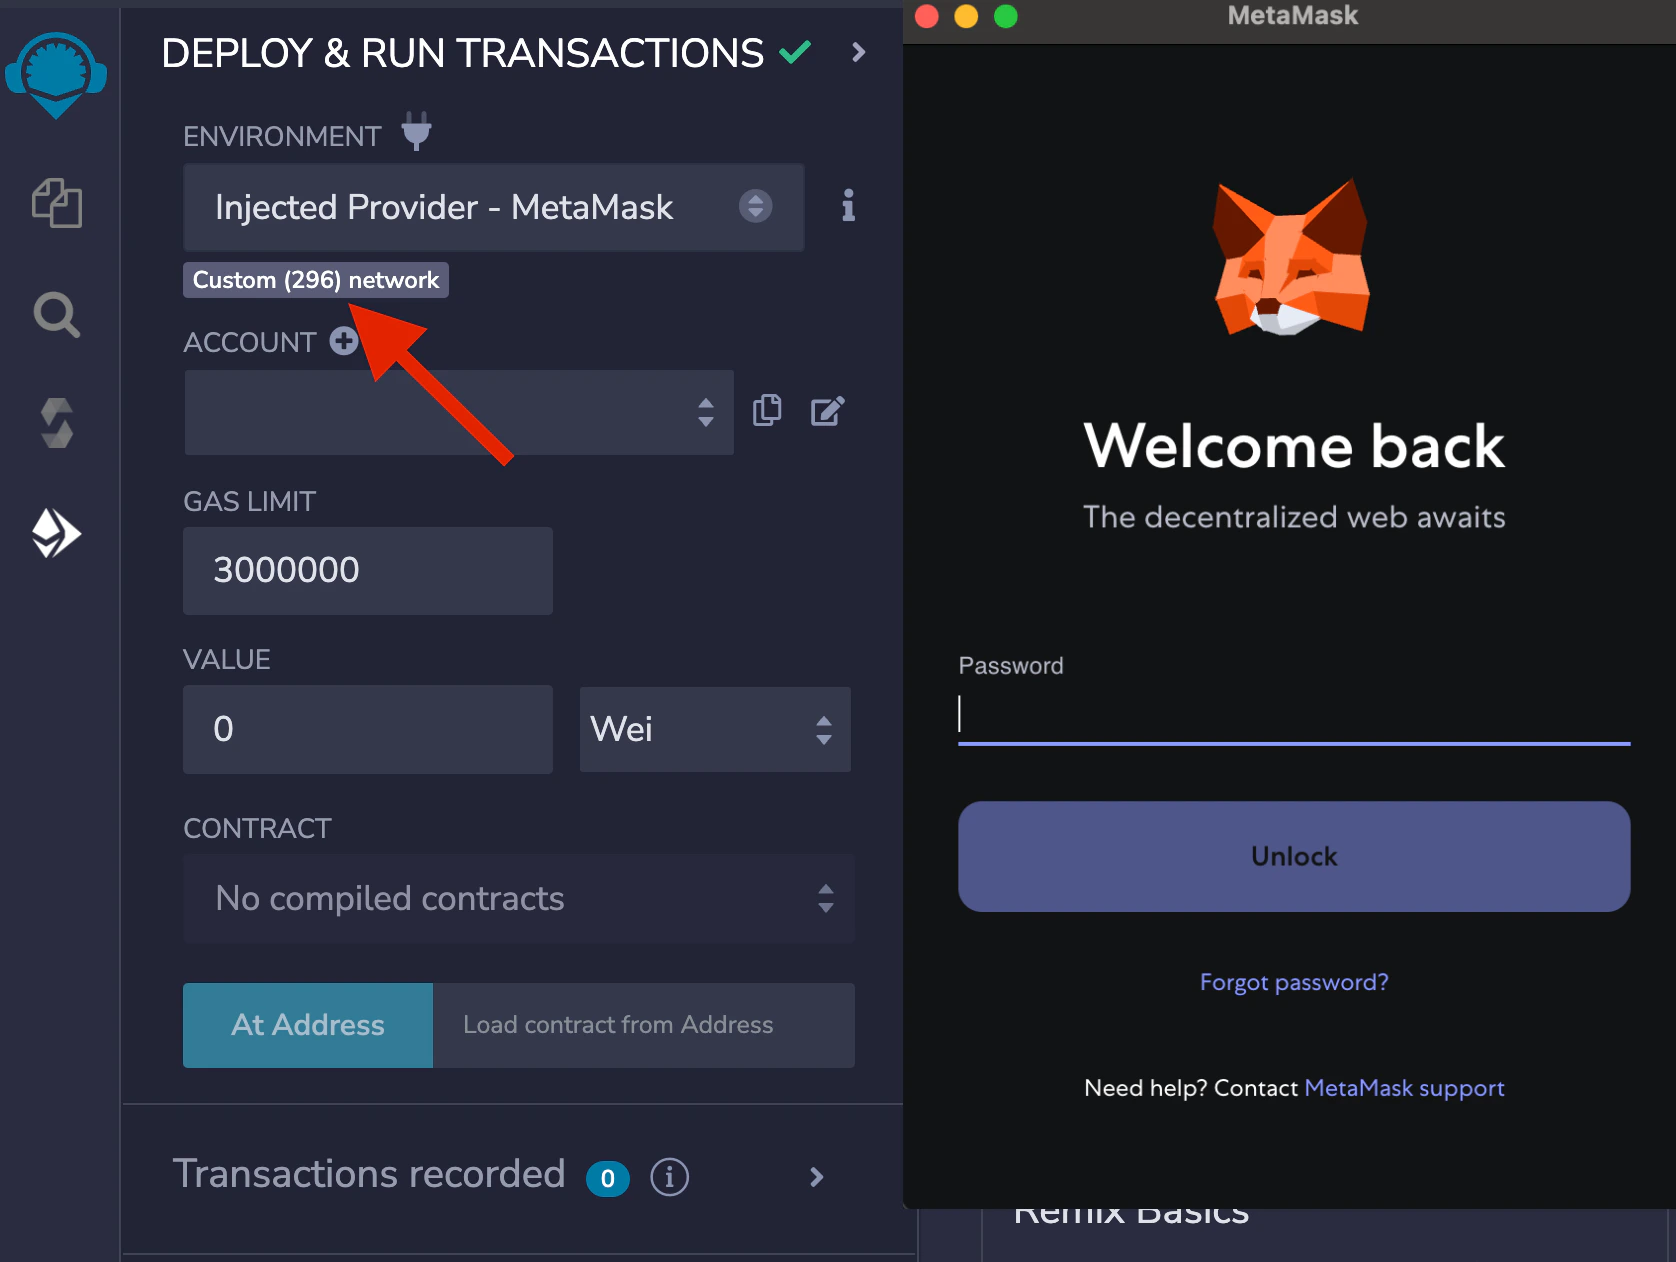Image resolution: width=1676 pixels, height=1262 pixels.
Task: Open the Solidity compiler sidebar icon
Action: point(57,423)
